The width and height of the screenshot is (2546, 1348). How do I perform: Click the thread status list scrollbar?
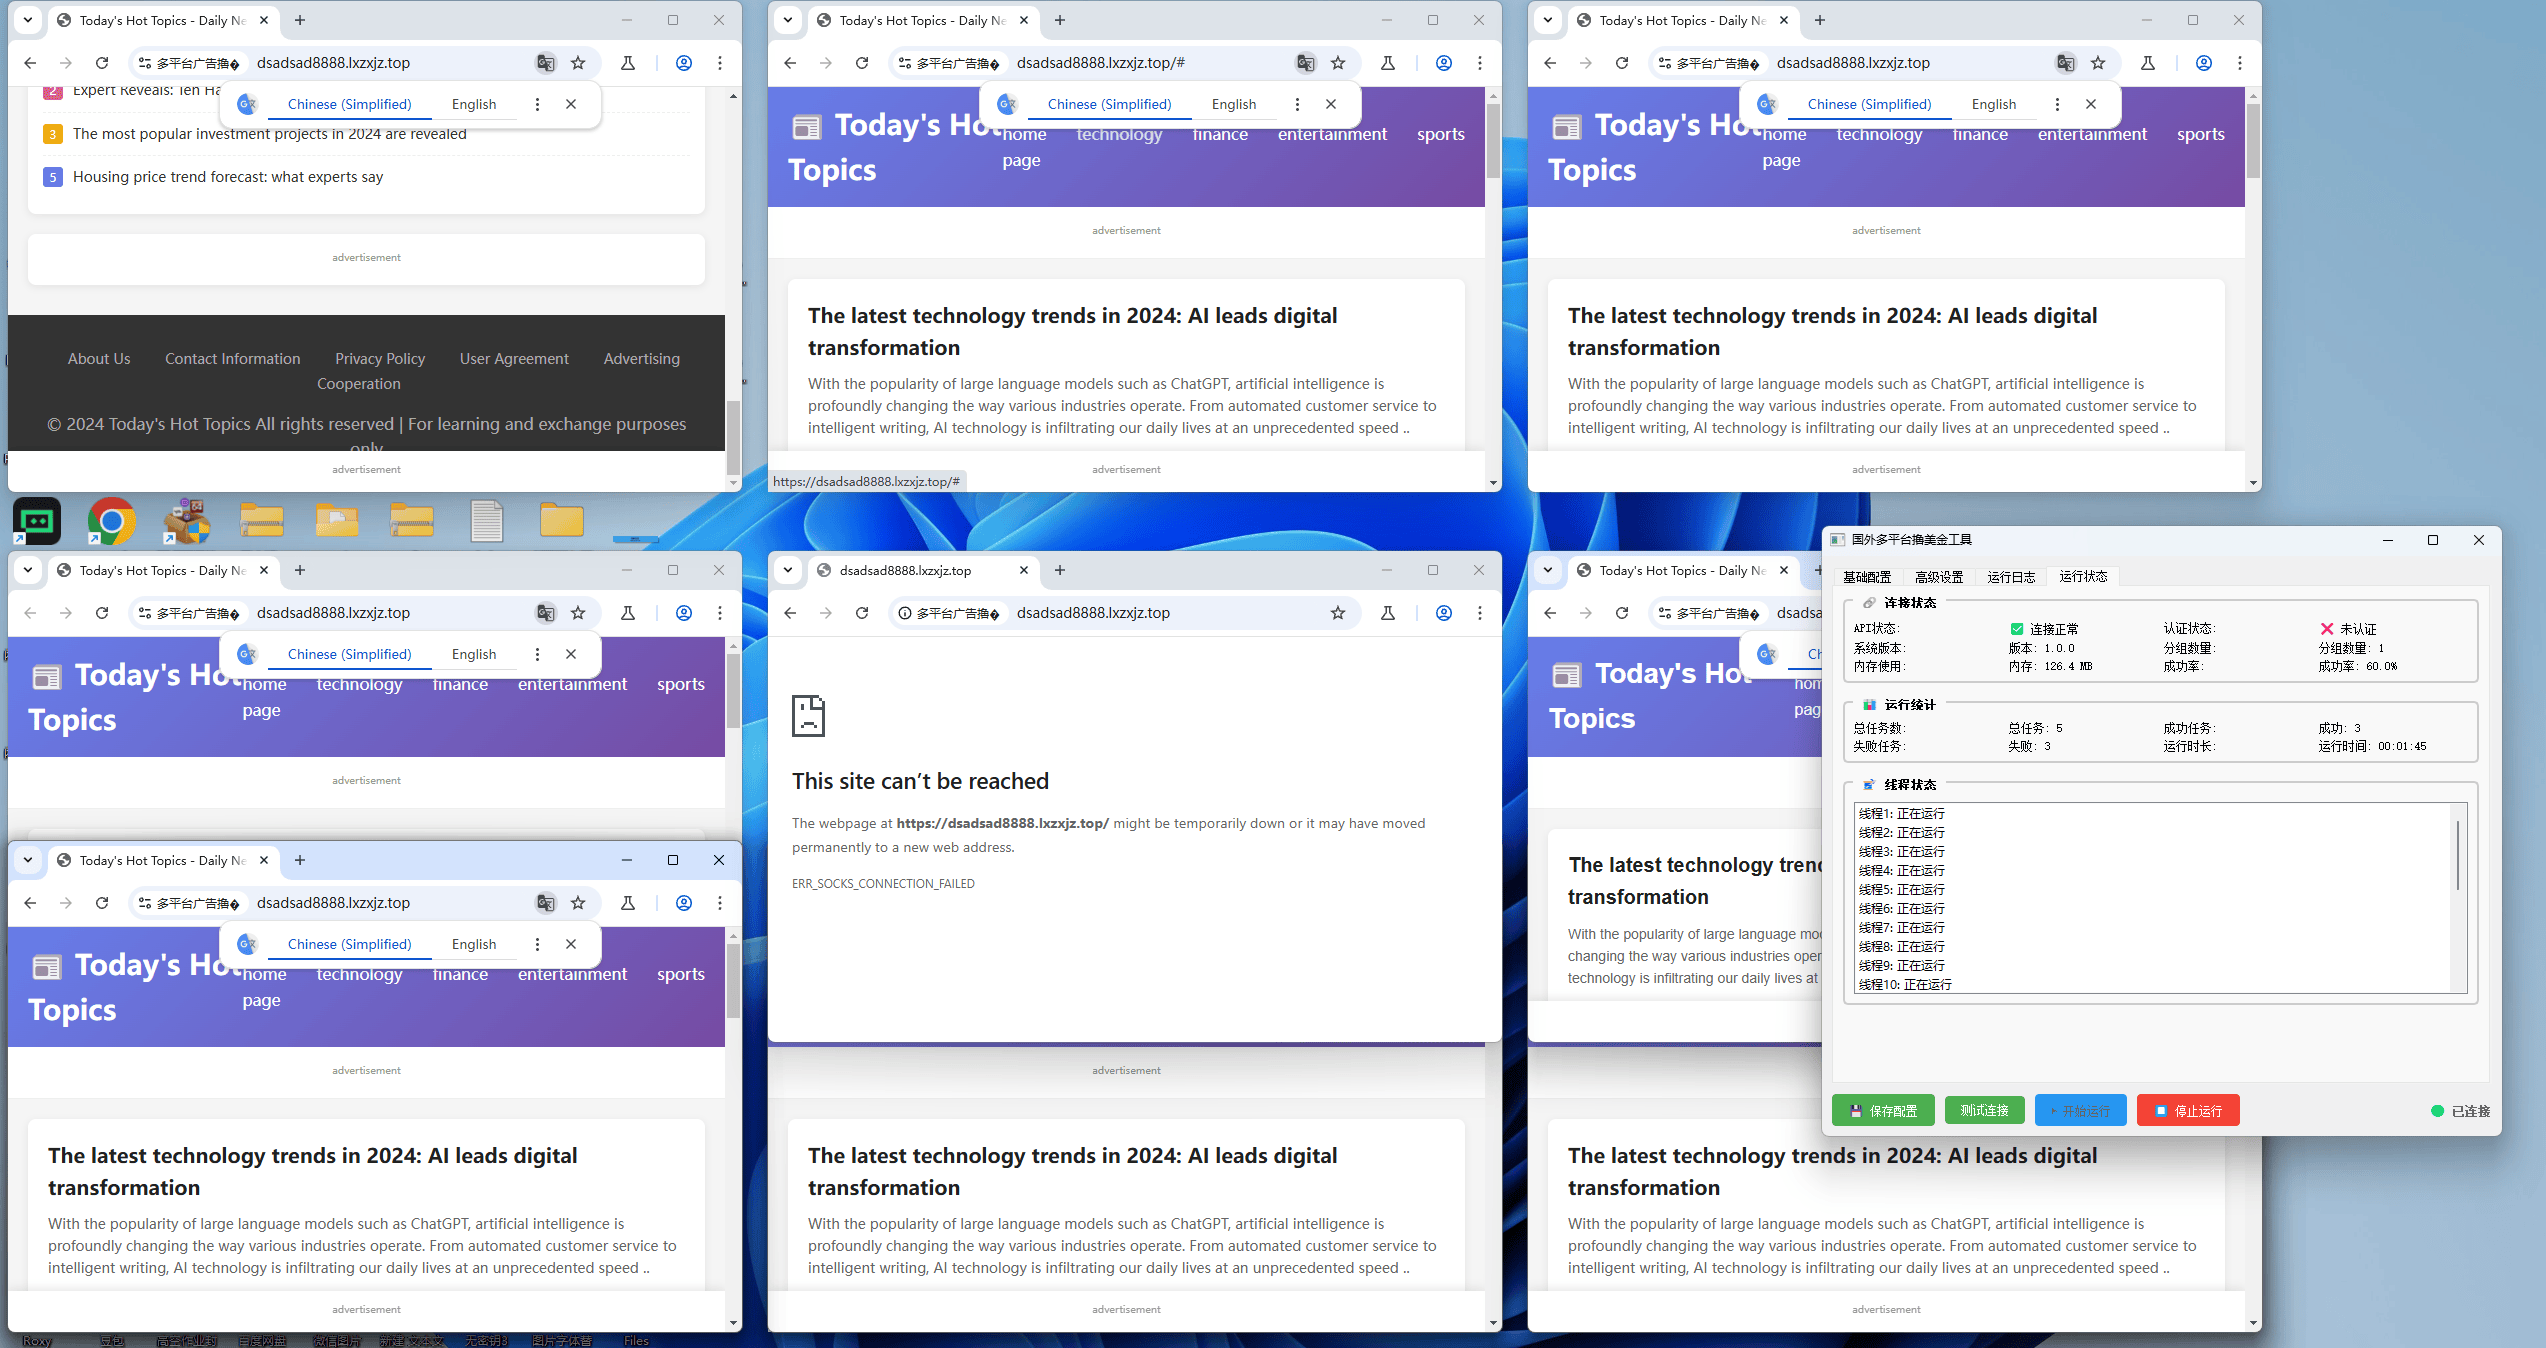coord(2457,856)
